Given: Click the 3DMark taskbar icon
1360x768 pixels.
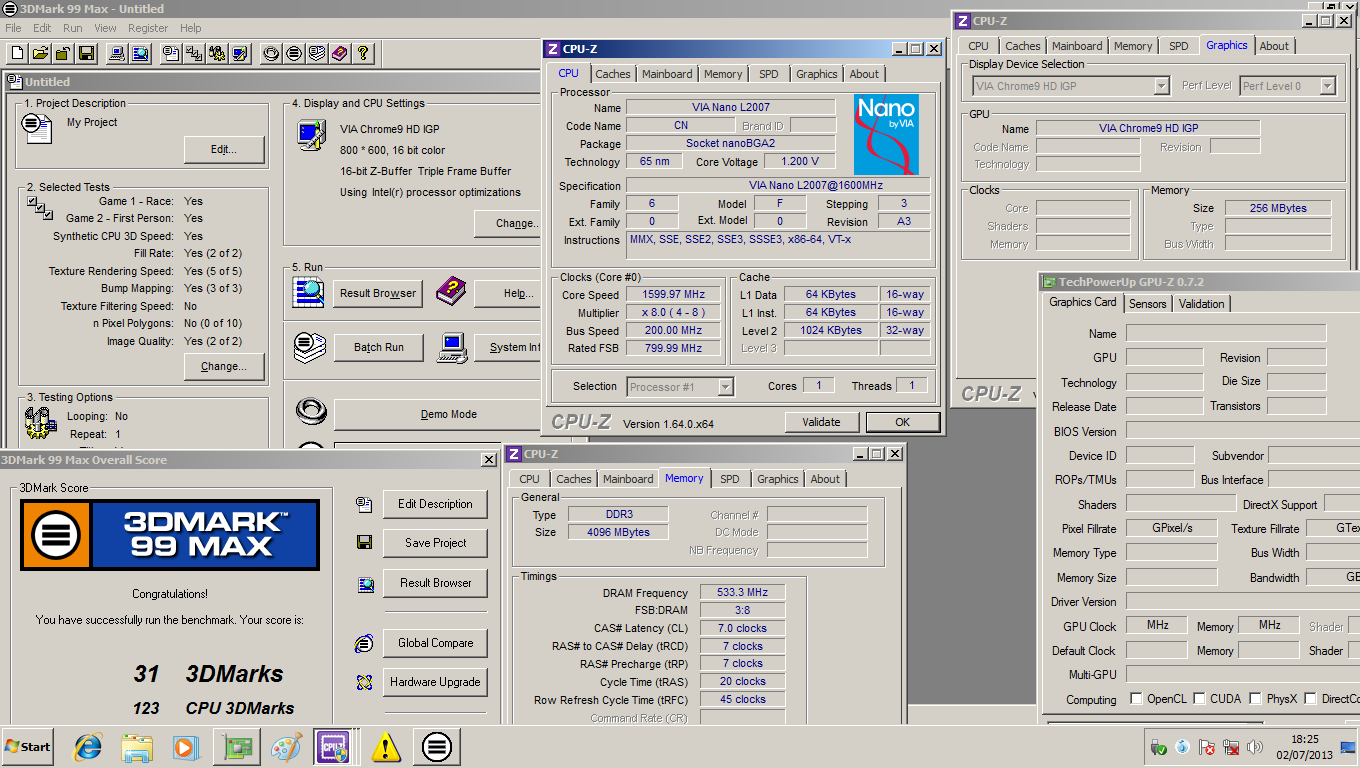Looking at the screenshot, I should coord(436,747).
